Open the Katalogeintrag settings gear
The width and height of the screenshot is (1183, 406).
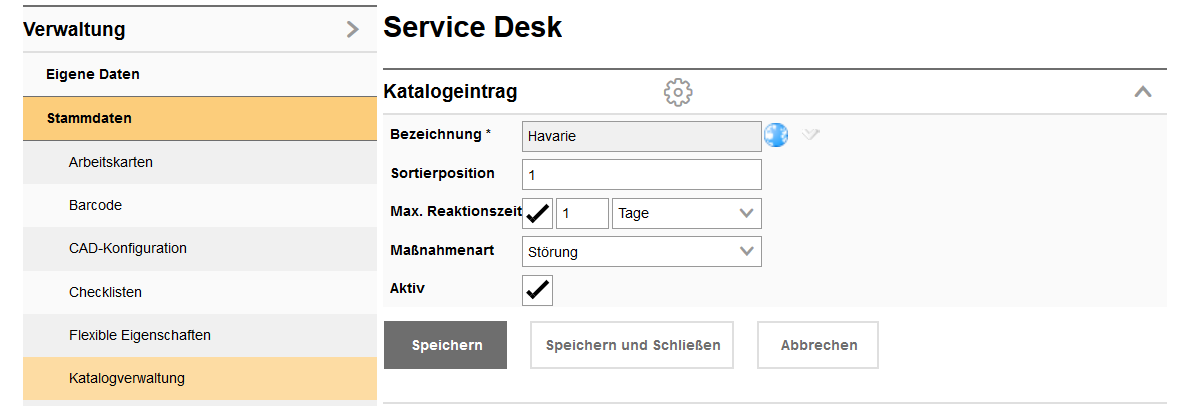(678, 92)
